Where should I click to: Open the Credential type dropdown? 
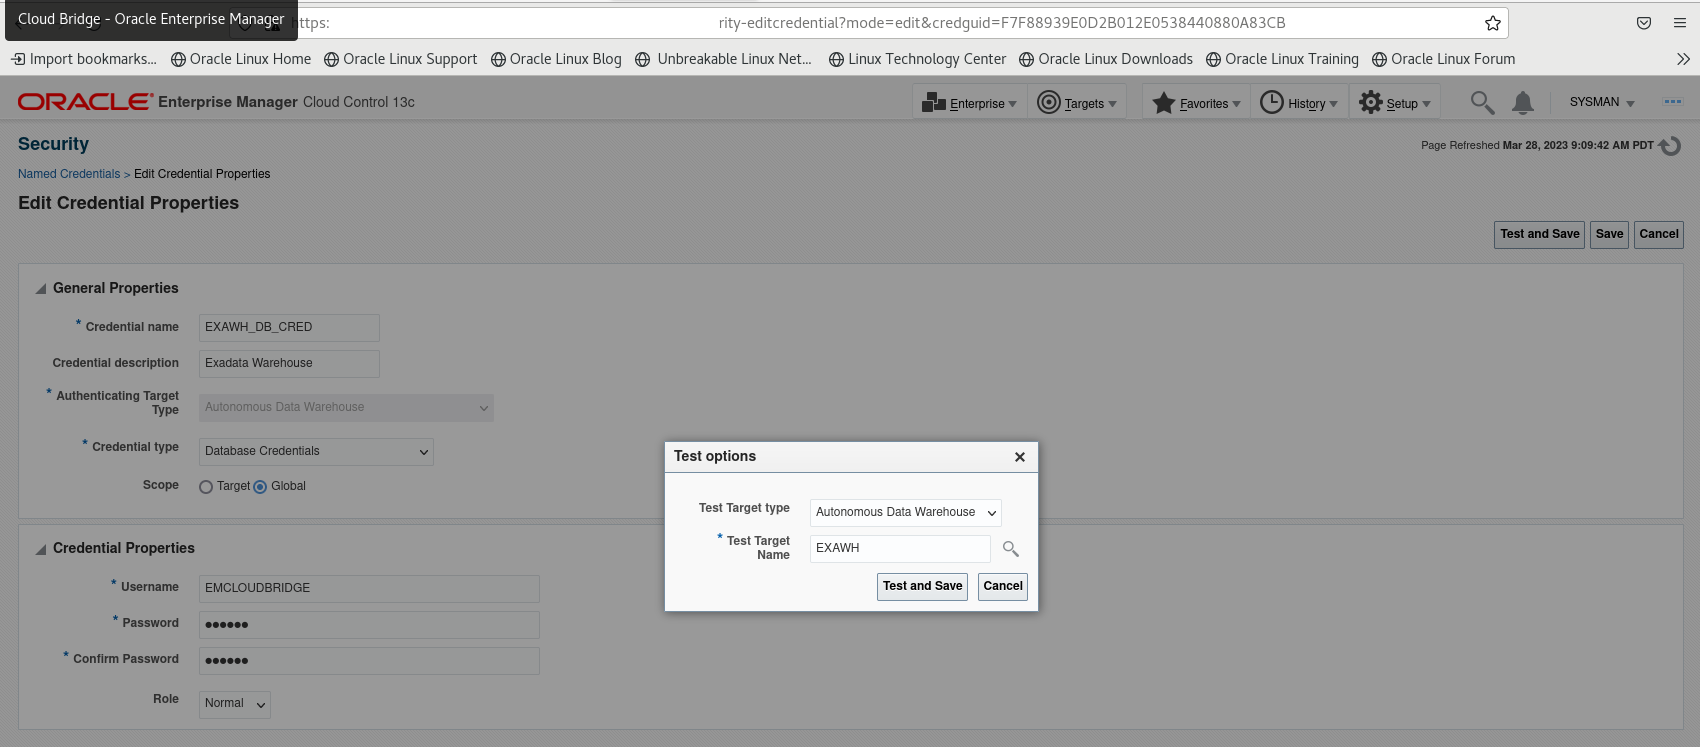point(316,451)
